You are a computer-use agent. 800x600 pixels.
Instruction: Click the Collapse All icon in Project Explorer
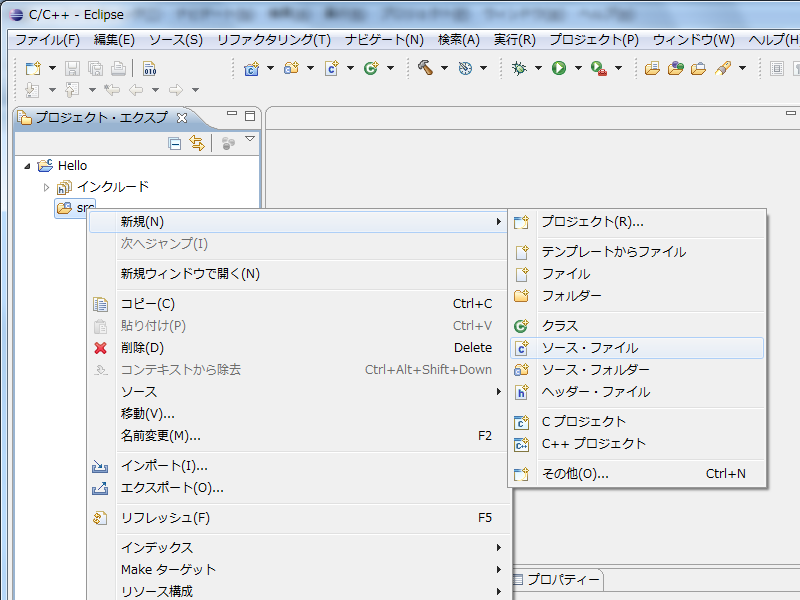tap(175, 143)
